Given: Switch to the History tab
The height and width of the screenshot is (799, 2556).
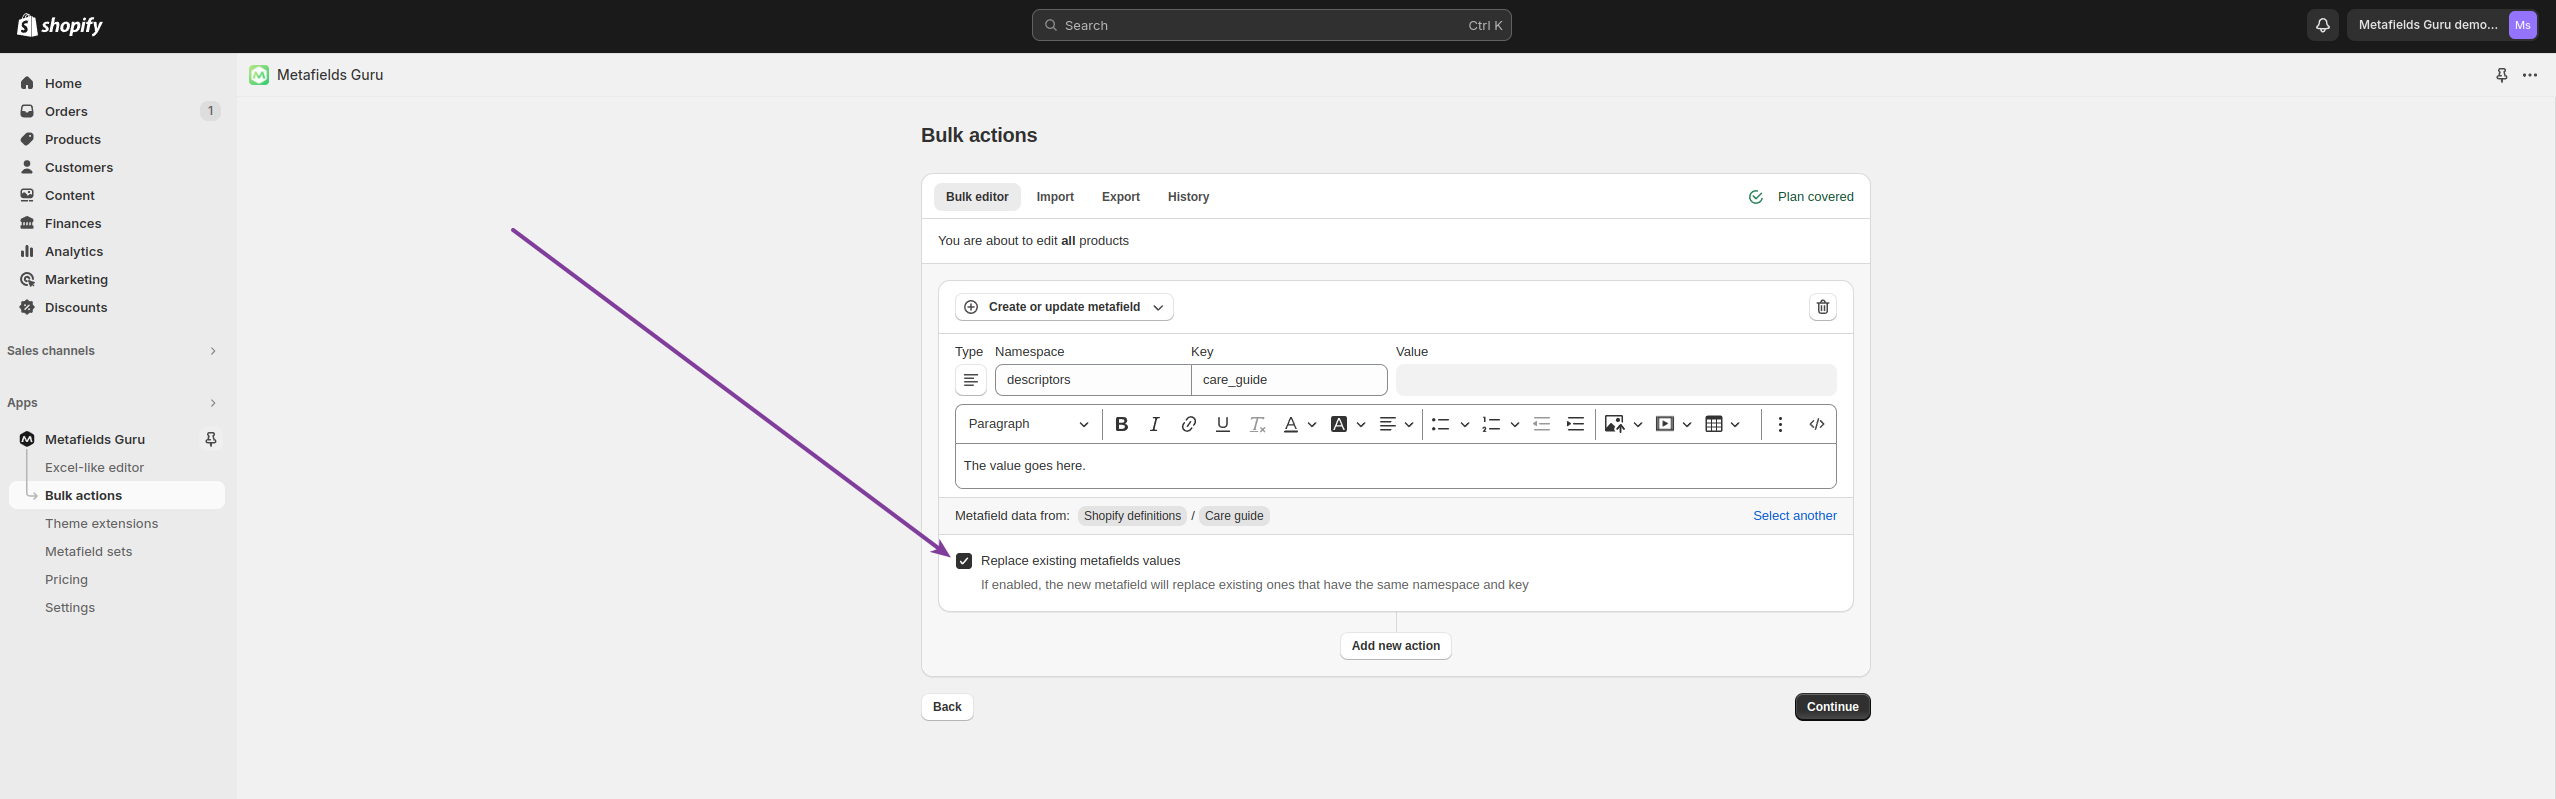Looking at the screenshot, I should tap(1188, 197).
